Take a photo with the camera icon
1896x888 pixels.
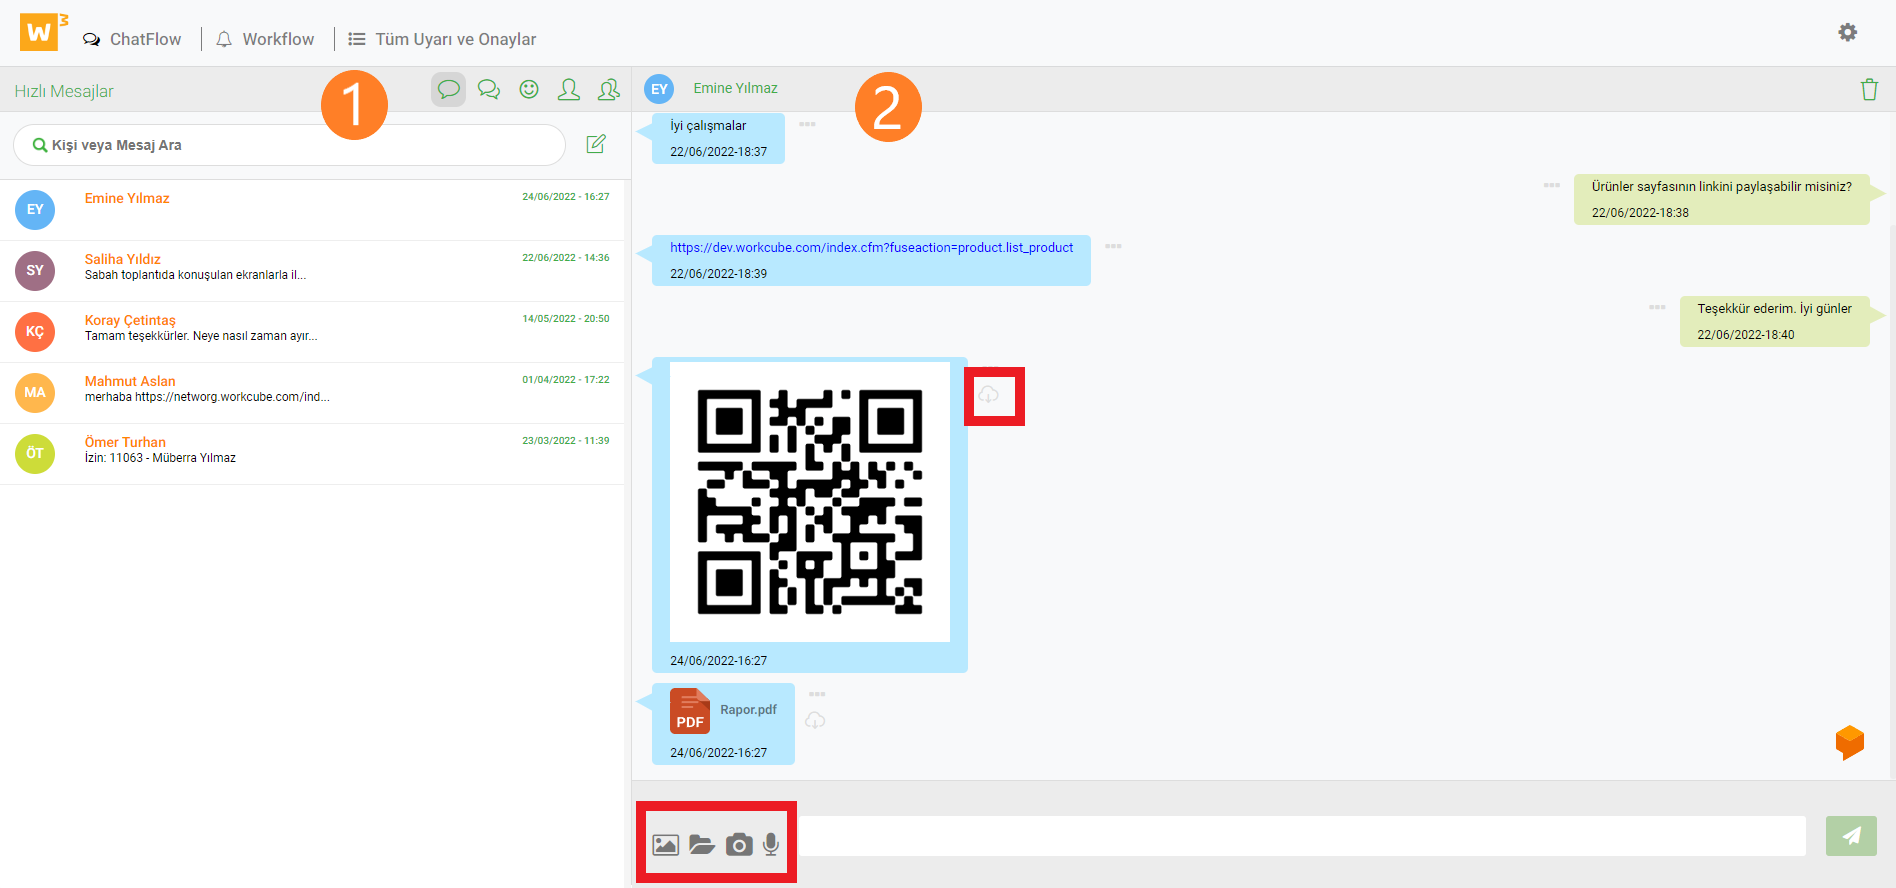point(739,845)
